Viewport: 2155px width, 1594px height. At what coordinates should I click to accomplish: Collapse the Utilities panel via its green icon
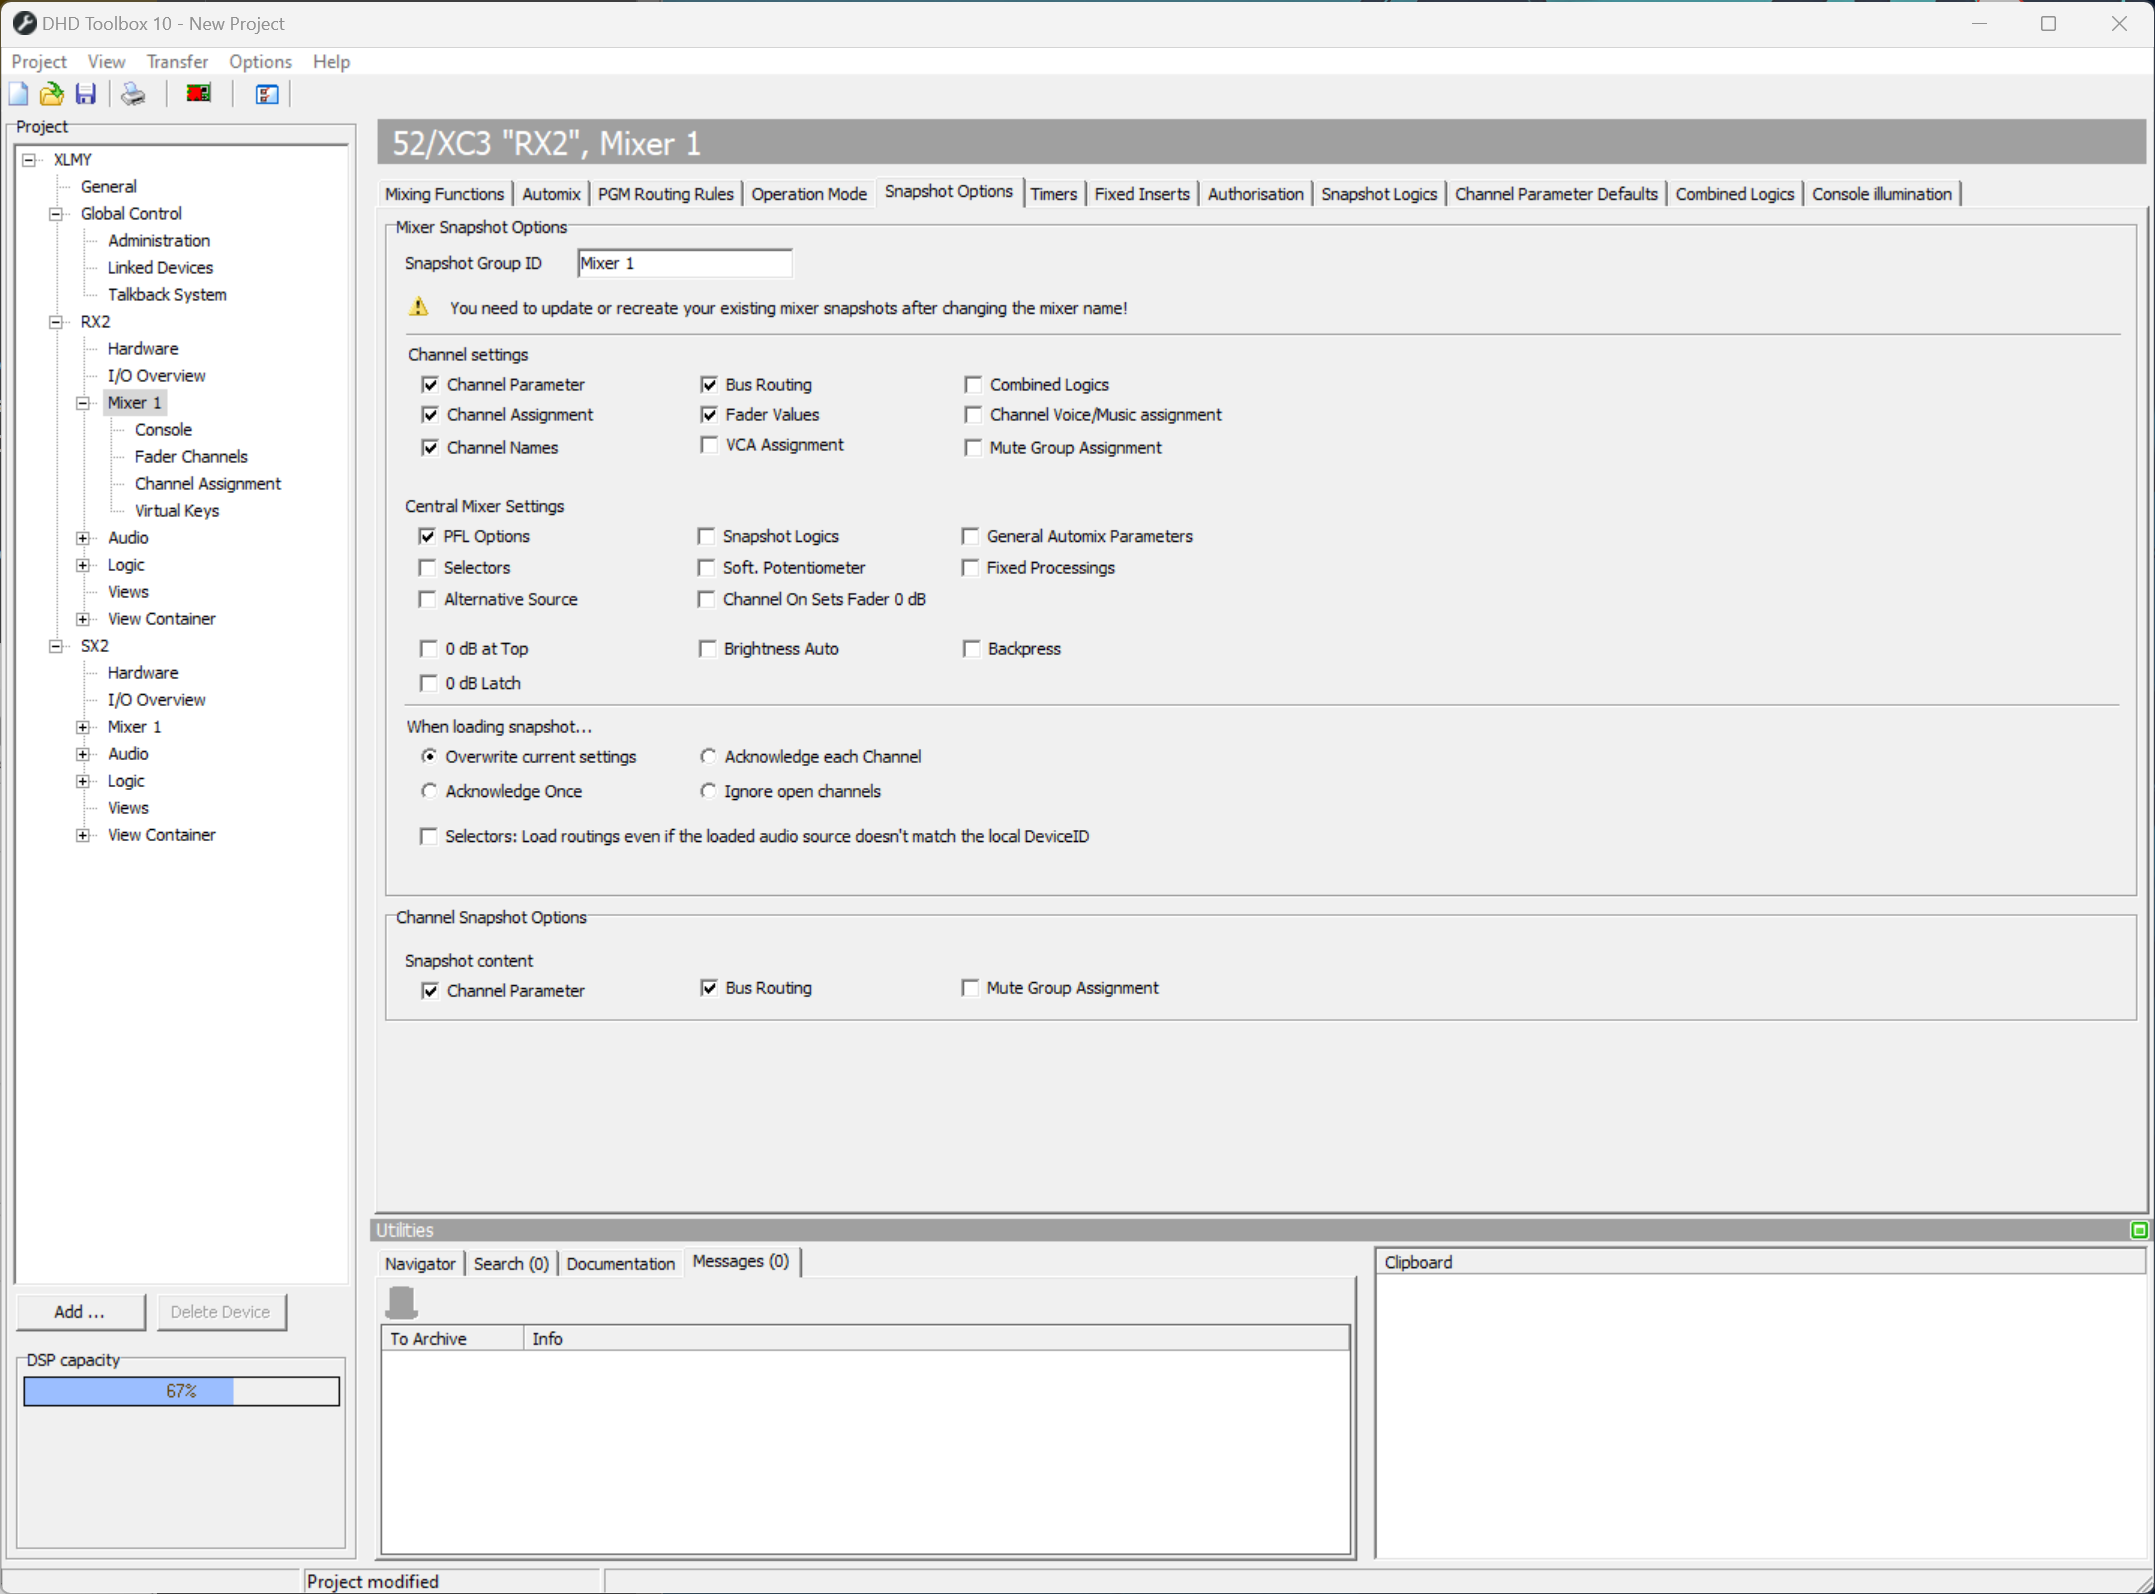[2138, 1229]
